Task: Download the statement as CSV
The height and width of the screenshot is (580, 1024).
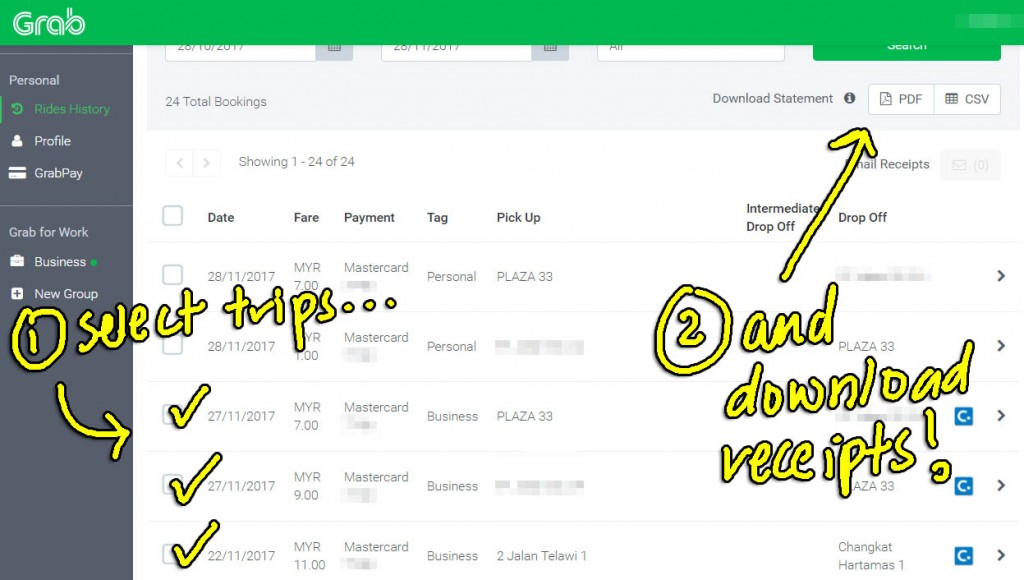Action: (966, 98)
